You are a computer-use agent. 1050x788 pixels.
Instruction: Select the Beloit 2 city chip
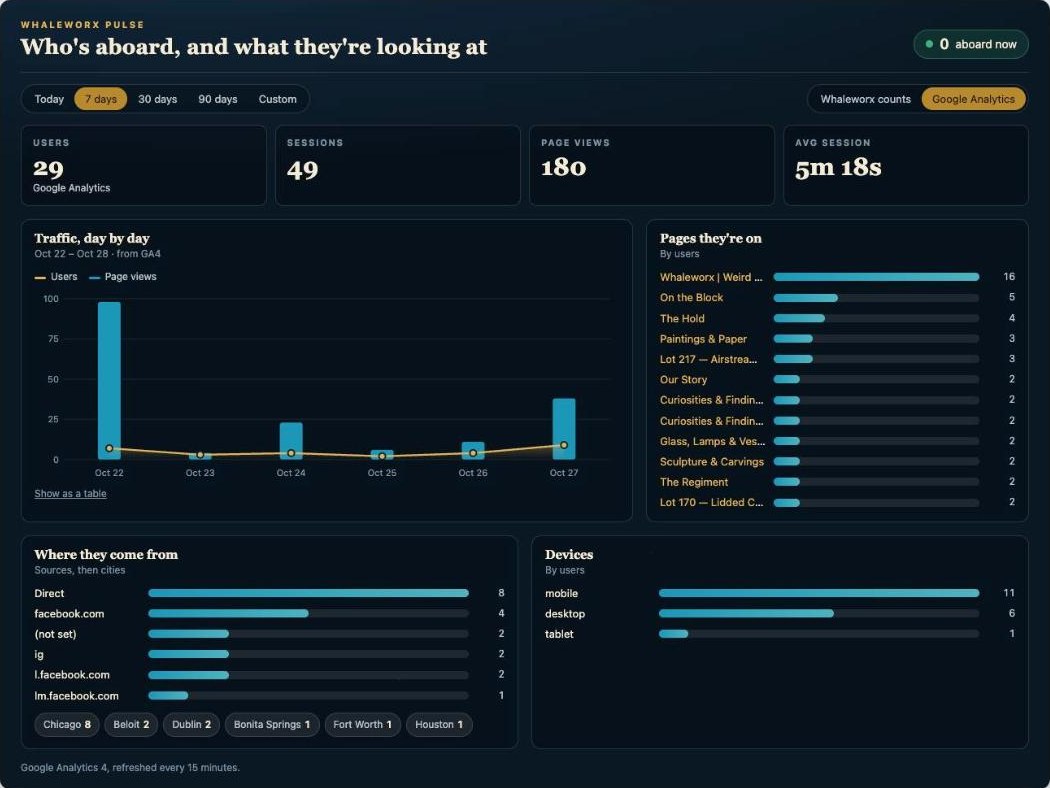(131, 724)
